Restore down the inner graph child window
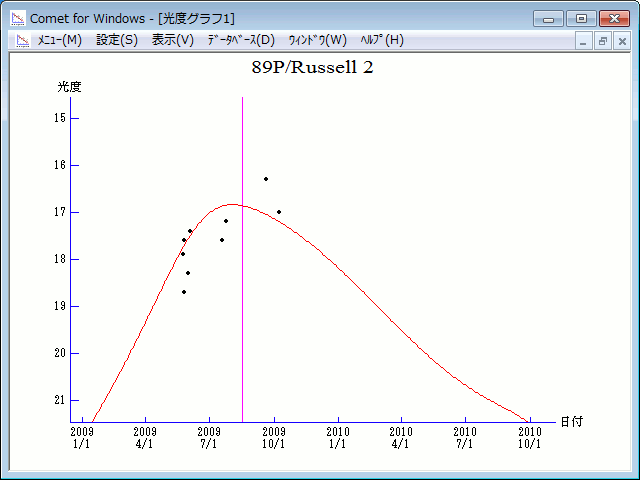The image size is (640, 480). pos(603,41)
